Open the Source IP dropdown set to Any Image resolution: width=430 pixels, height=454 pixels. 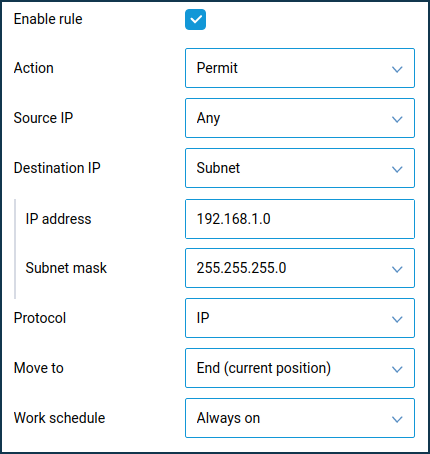coord(300,118)
